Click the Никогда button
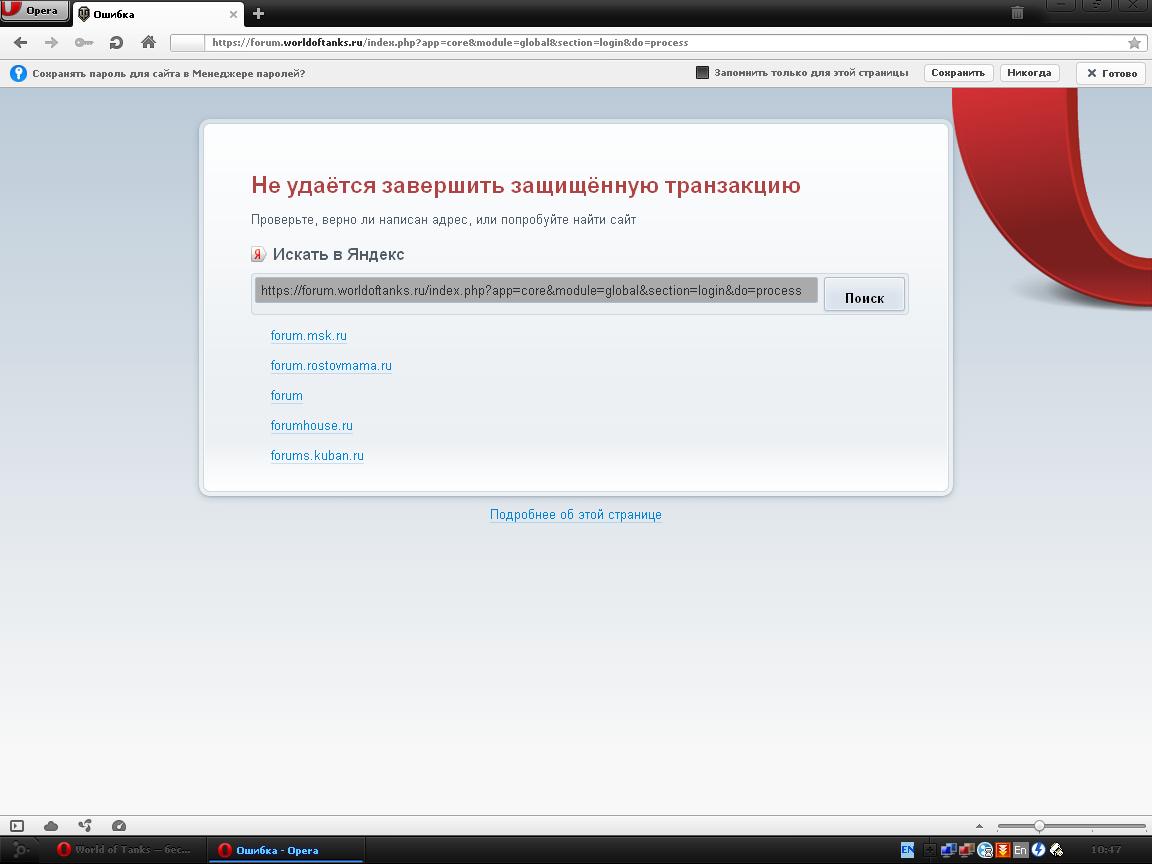Screen dimensions: 1152x864 1029,73
